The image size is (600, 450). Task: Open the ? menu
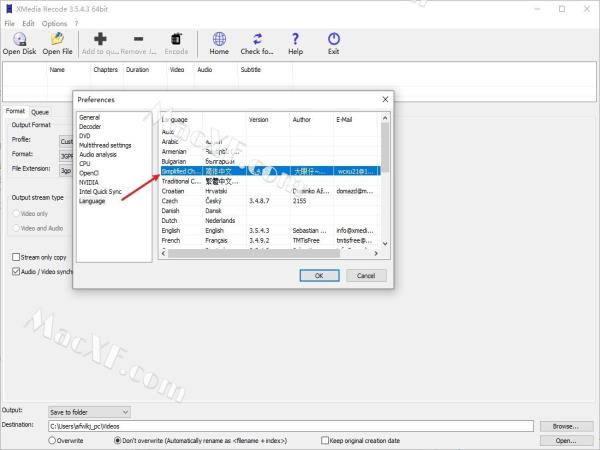77,24
